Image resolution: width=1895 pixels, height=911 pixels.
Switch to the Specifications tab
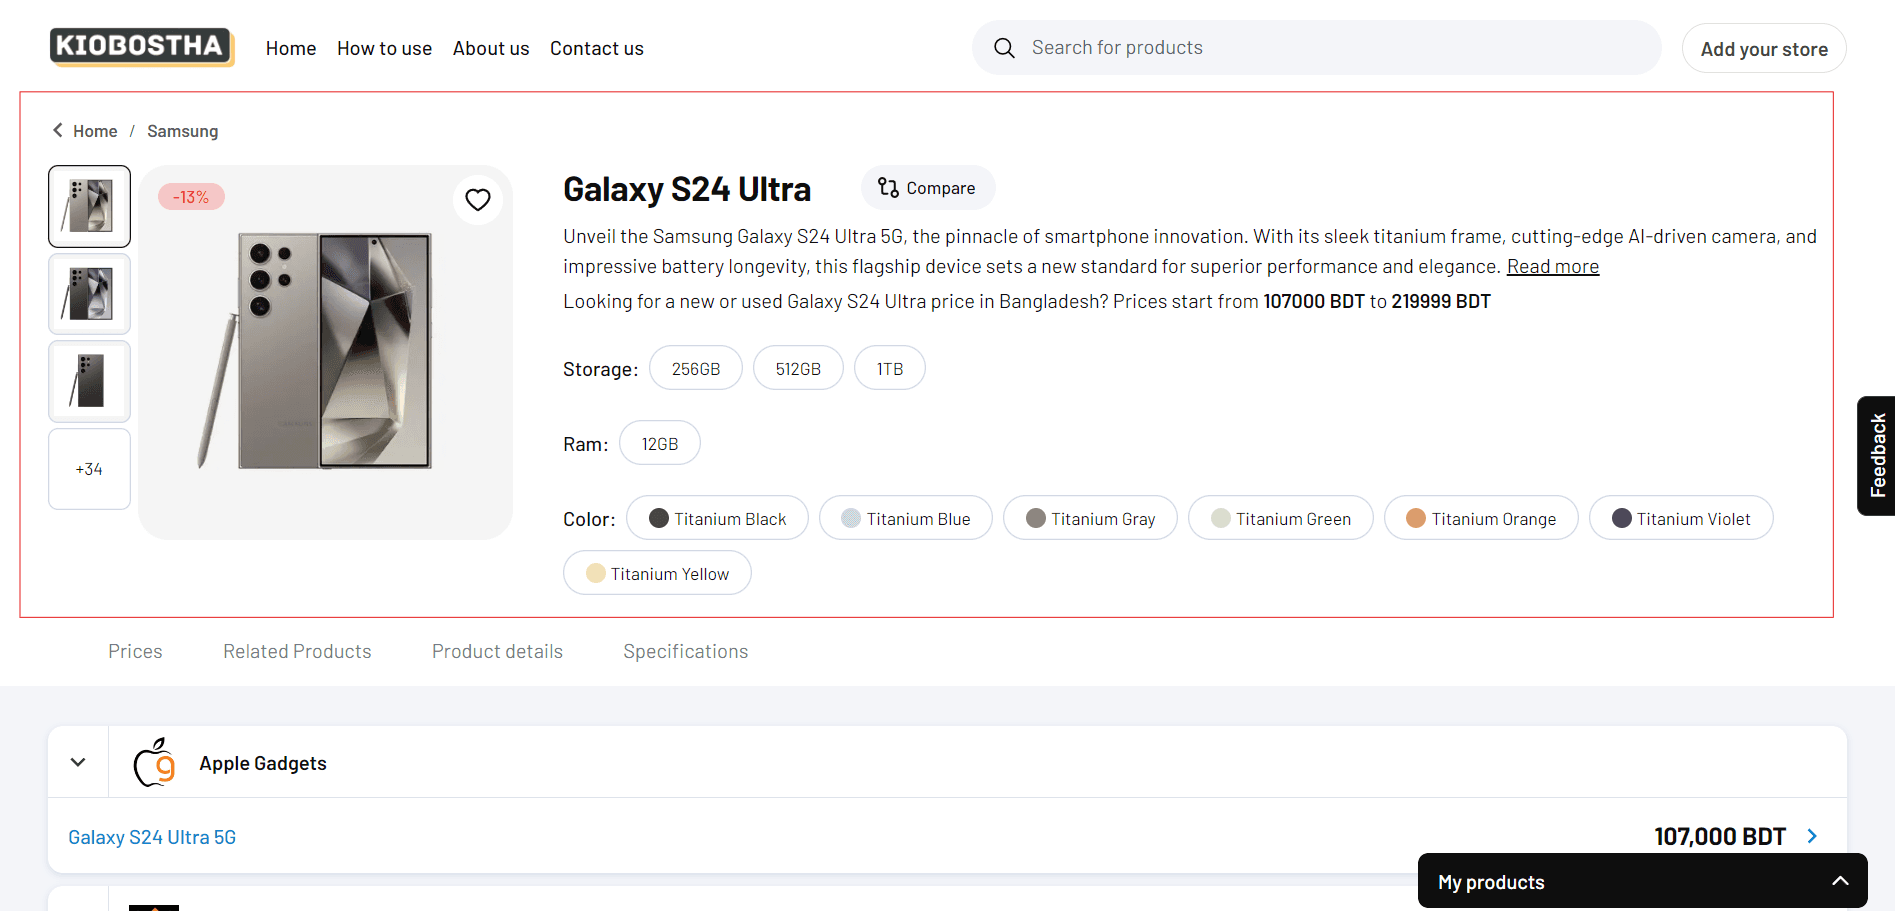pos(685,652)
